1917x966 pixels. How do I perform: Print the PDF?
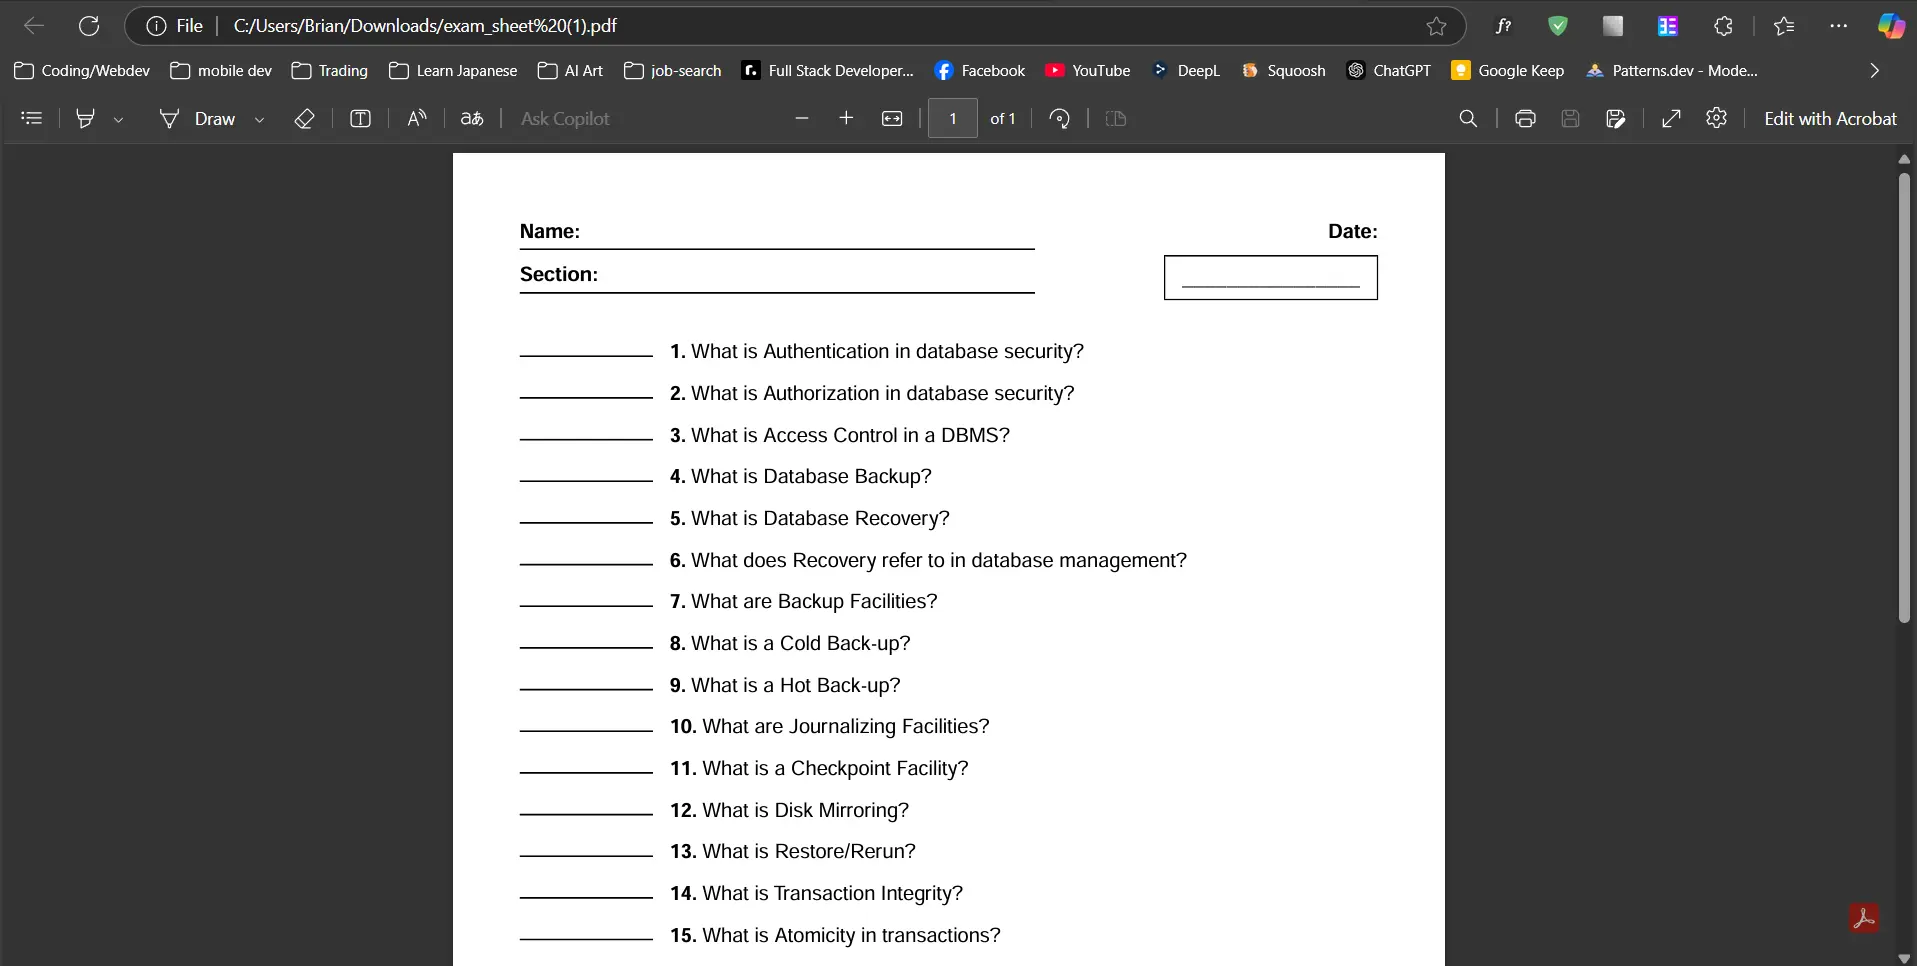[1524, 119]
